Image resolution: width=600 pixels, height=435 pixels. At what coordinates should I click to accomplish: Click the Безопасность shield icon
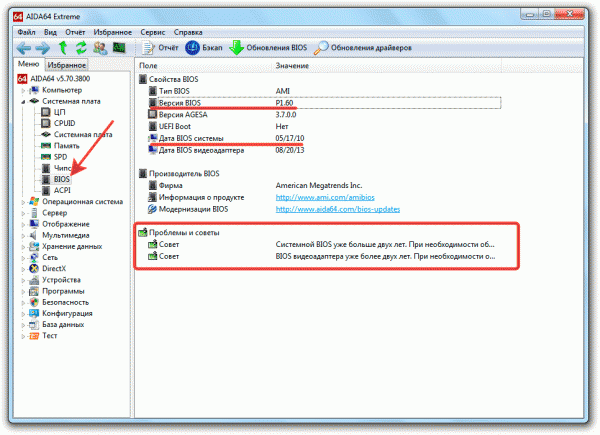click(34, 302)
